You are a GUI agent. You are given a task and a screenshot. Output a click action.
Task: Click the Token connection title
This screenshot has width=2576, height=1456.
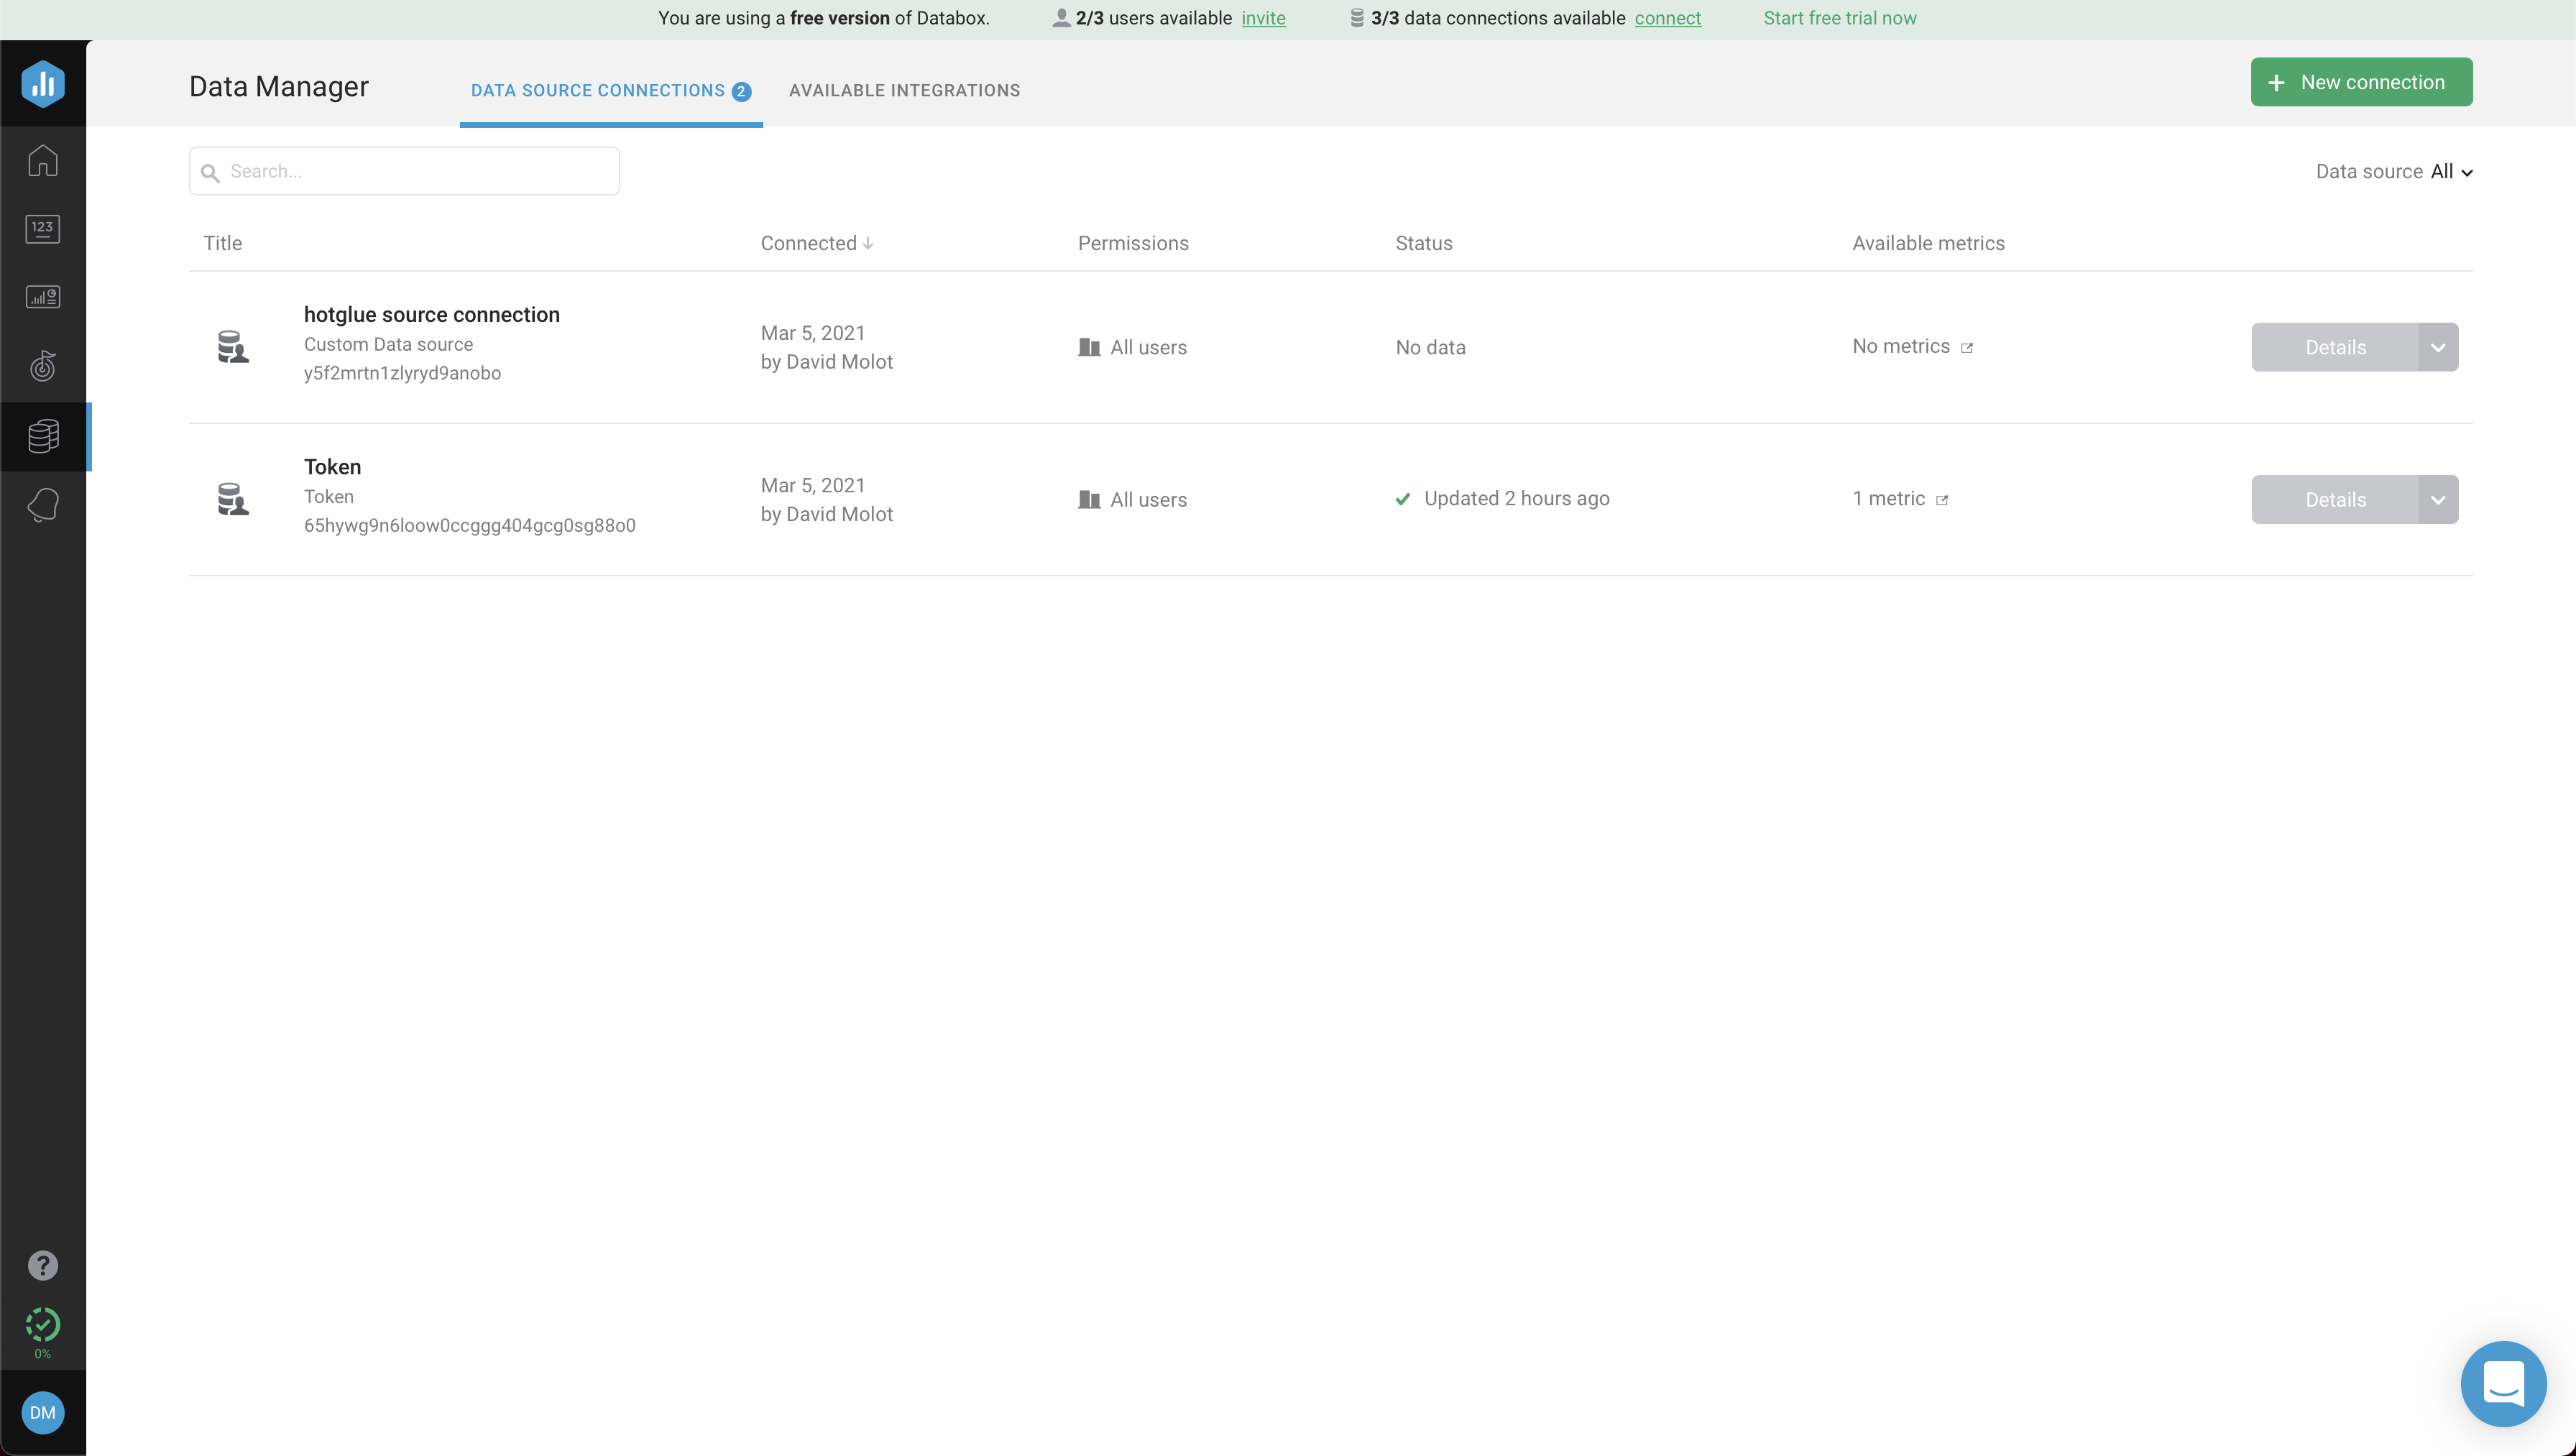[x=332, y=466]
